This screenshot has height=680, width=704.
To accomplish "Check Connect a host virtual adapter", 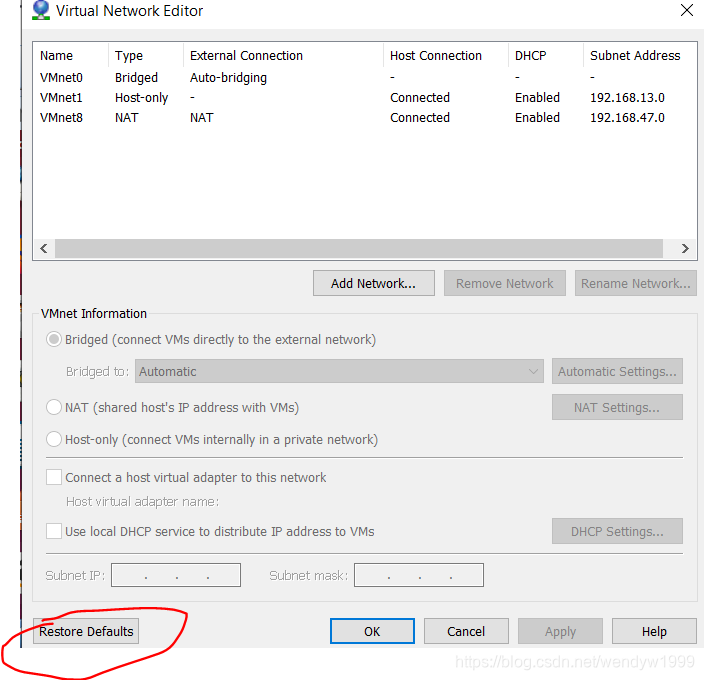I will [54, 477].
